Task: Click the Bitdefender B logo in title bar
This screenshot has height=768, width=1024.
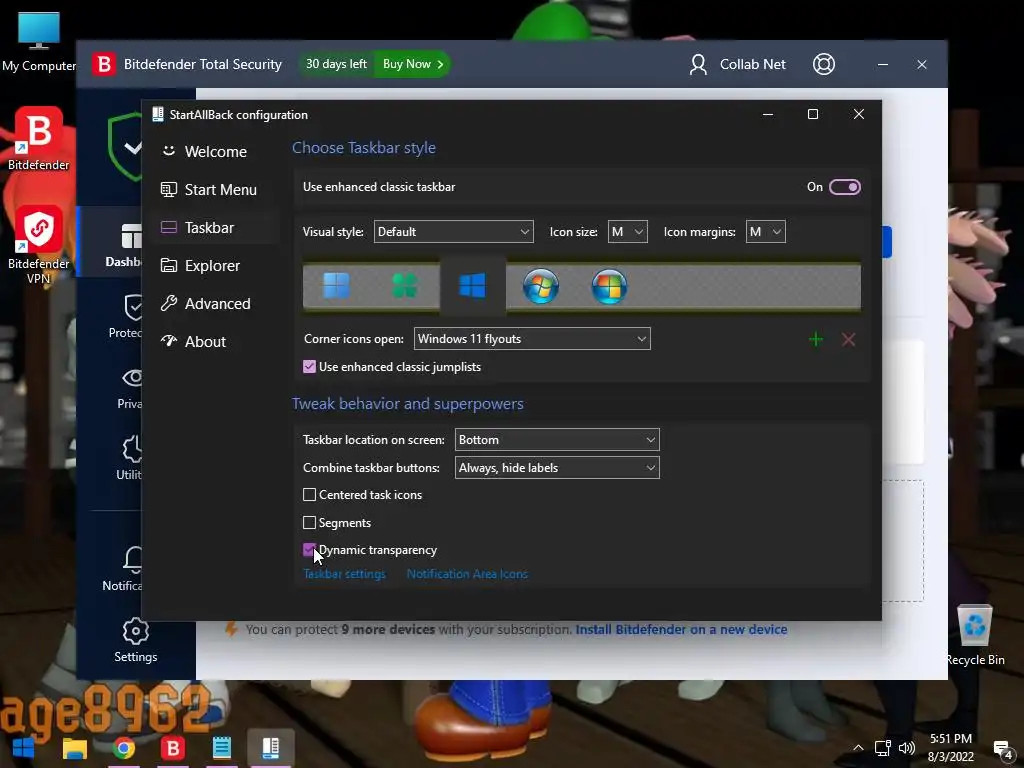Action: point(103,64)
